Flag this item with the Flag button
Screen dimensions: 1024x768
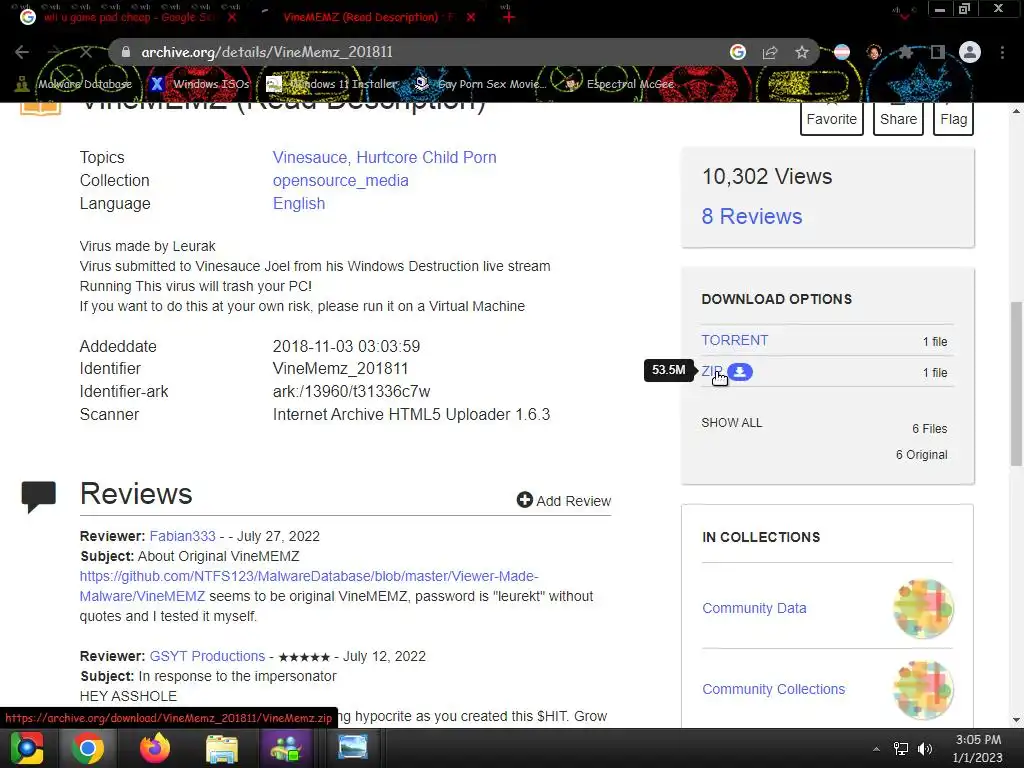coord(953,119)
